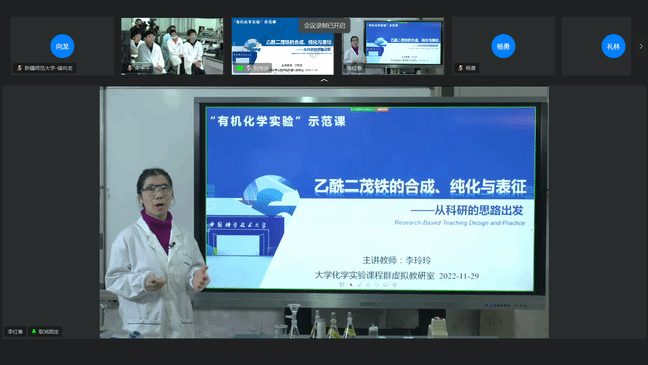
Task: Collapse participant strip with up chevron
Action: (324, 80)
